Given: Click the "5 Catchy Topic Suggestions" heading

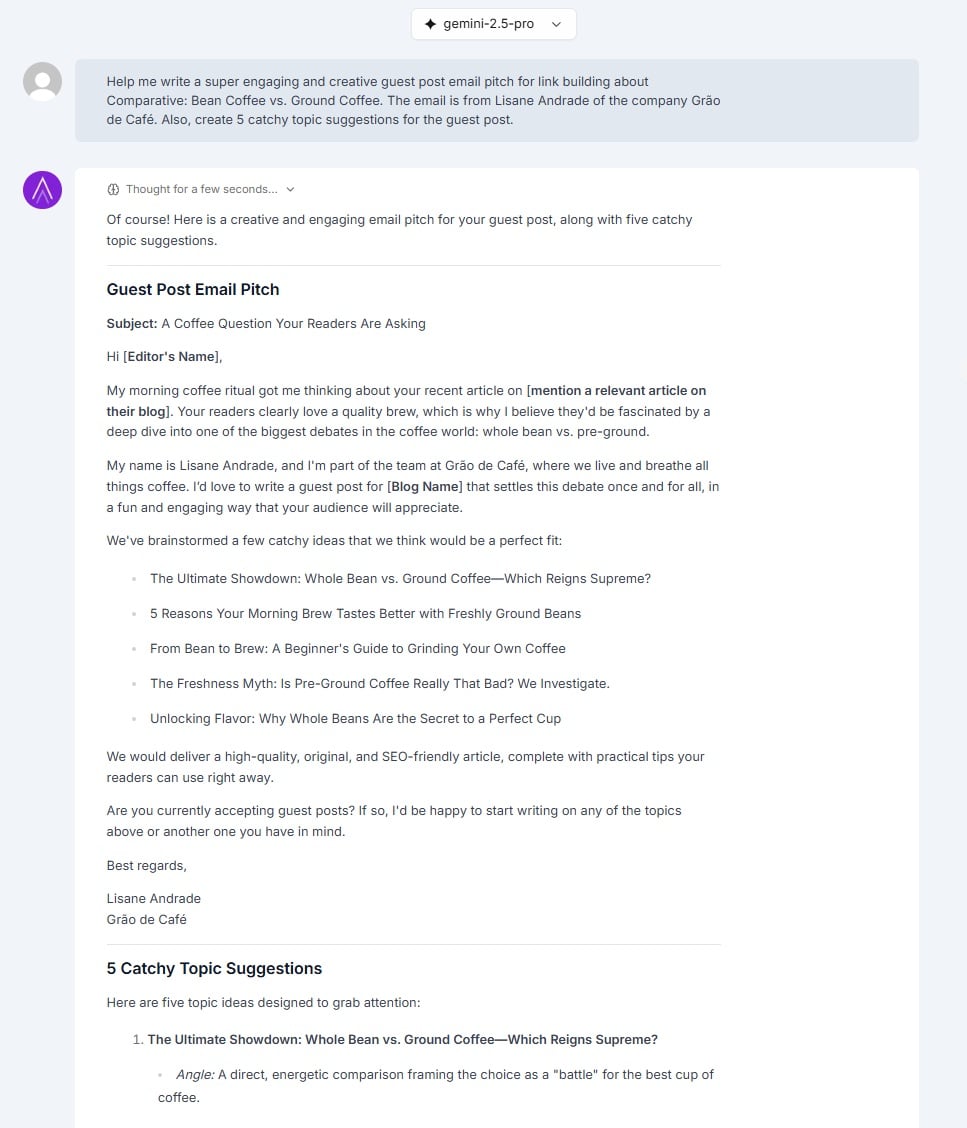Looking at the screenshot, I should (x=214, y=968).
